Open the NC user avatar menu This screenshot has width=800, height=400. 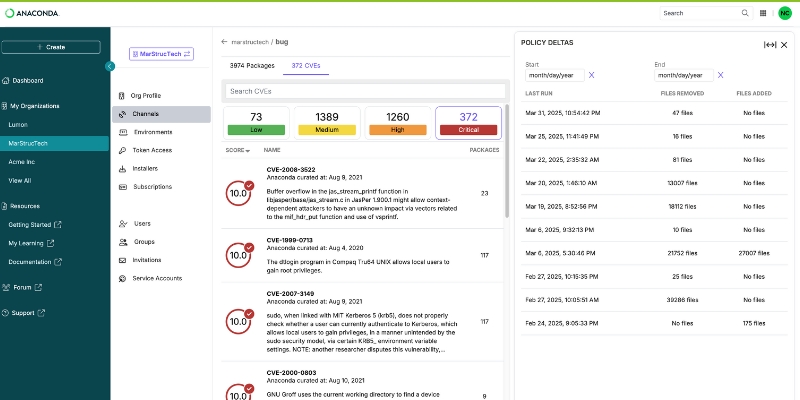tap(785, 13)
